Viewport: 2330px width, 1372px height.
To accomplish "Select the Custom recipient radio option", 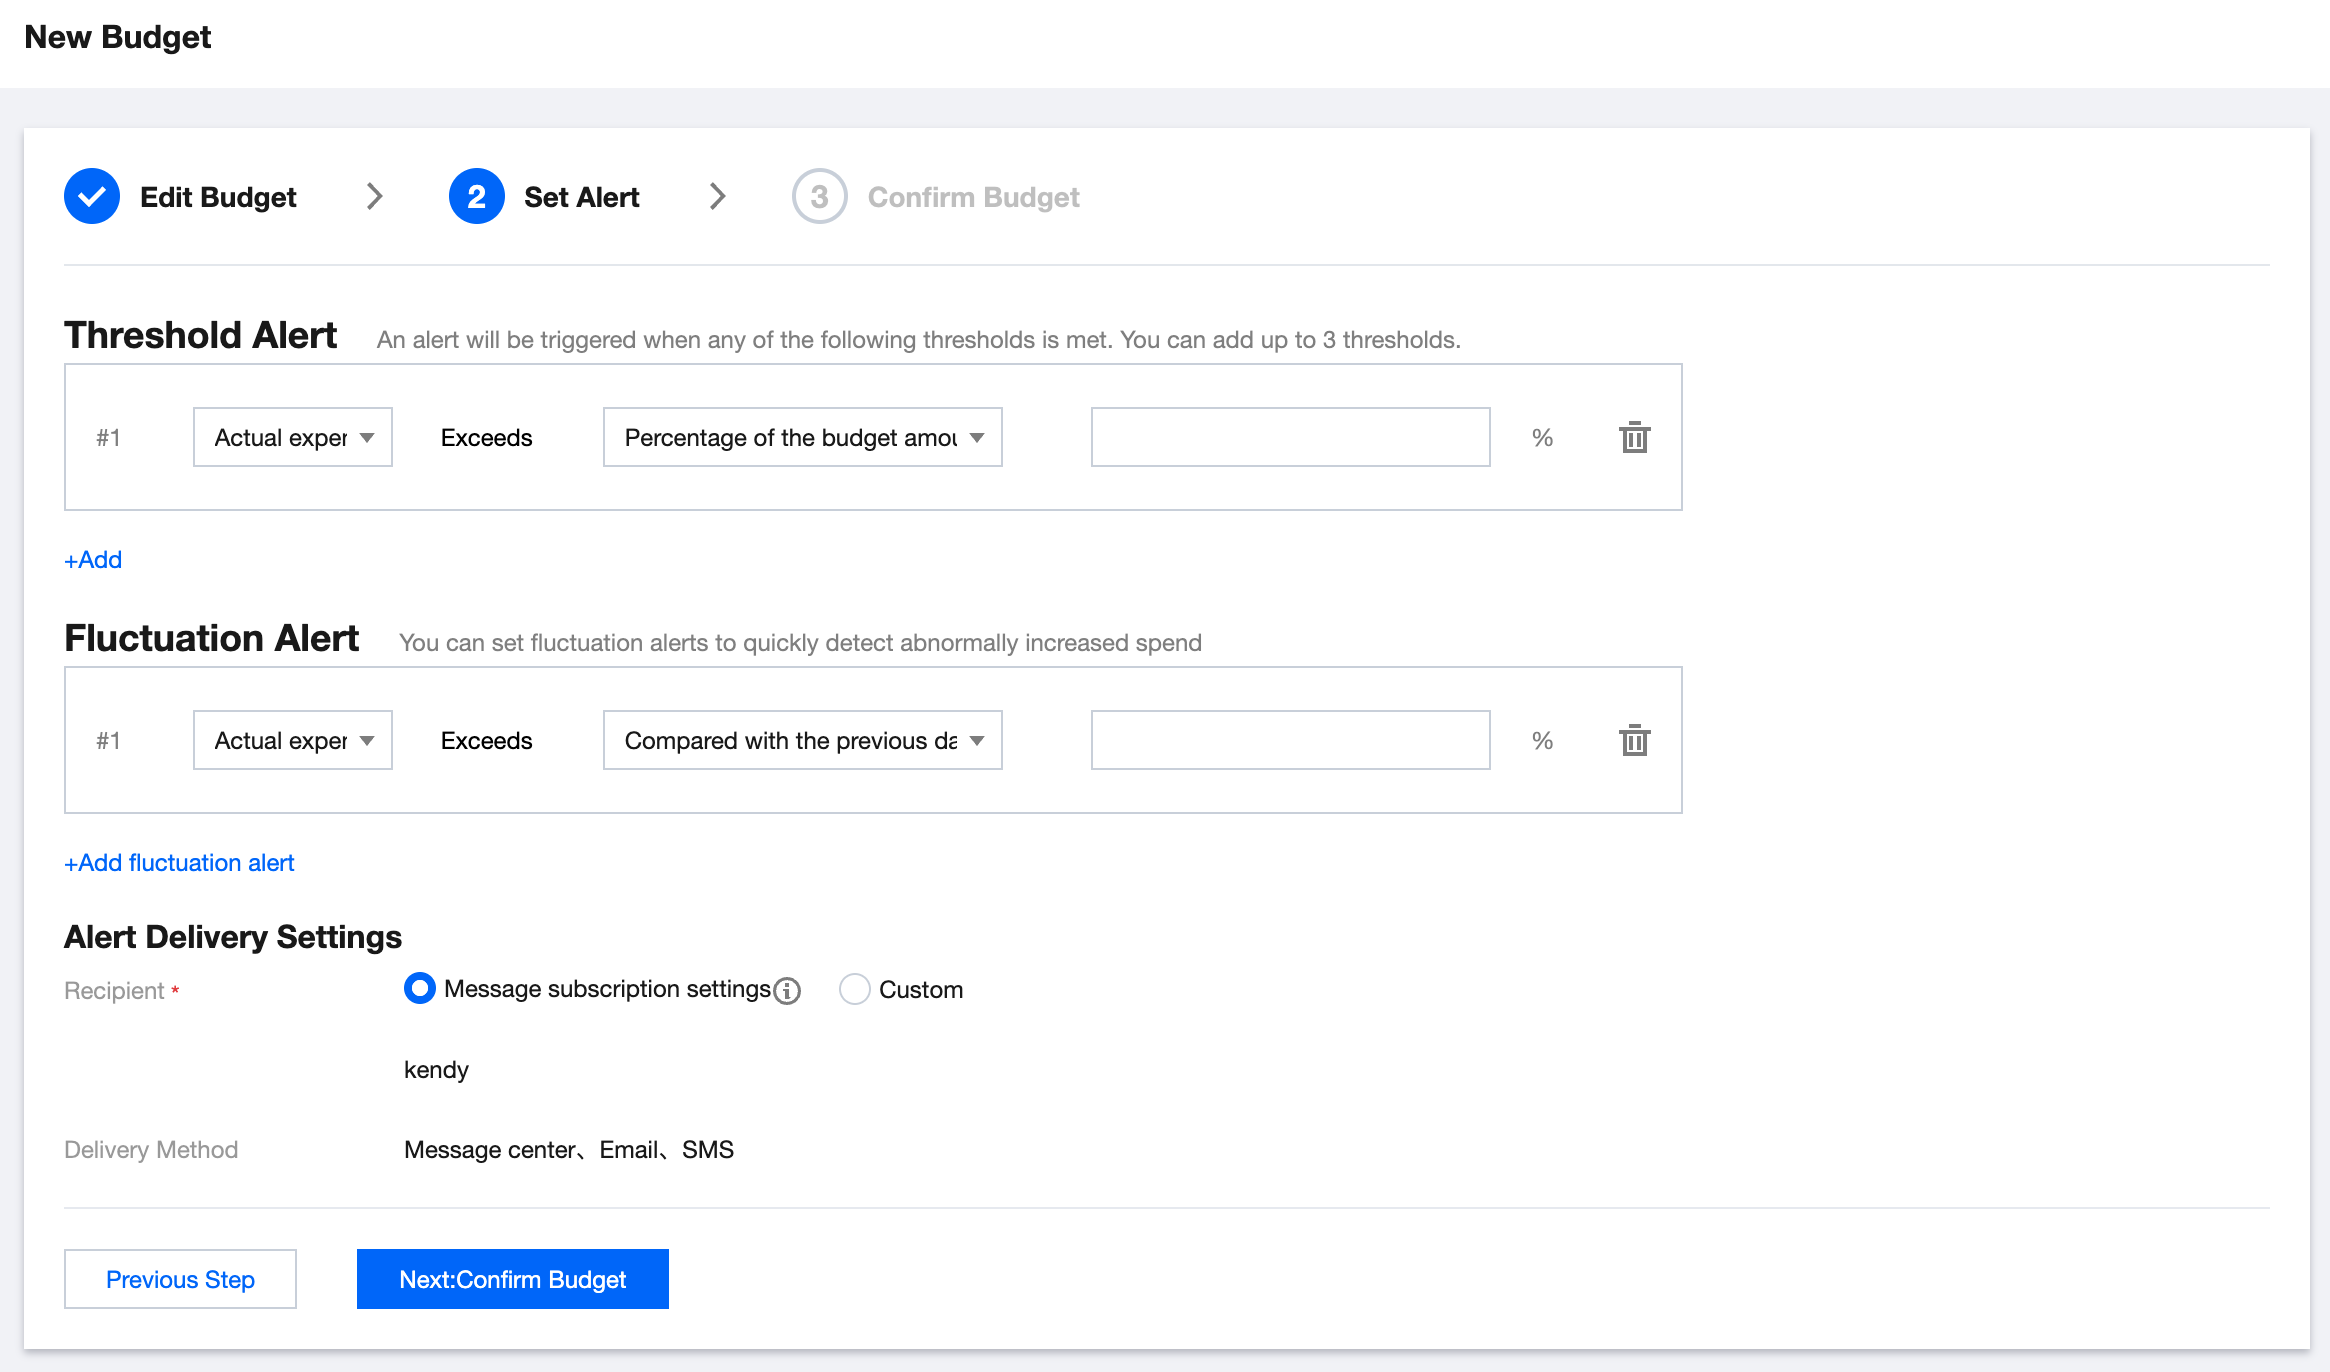I will (x=854, y=989).
